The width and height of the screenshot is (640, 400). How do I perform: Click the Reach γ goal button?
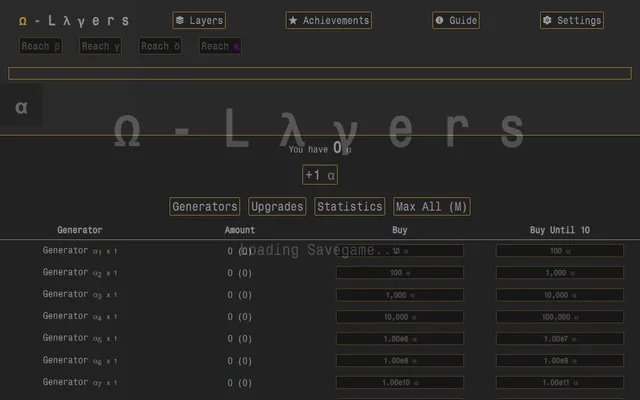[x=100, y=46]
